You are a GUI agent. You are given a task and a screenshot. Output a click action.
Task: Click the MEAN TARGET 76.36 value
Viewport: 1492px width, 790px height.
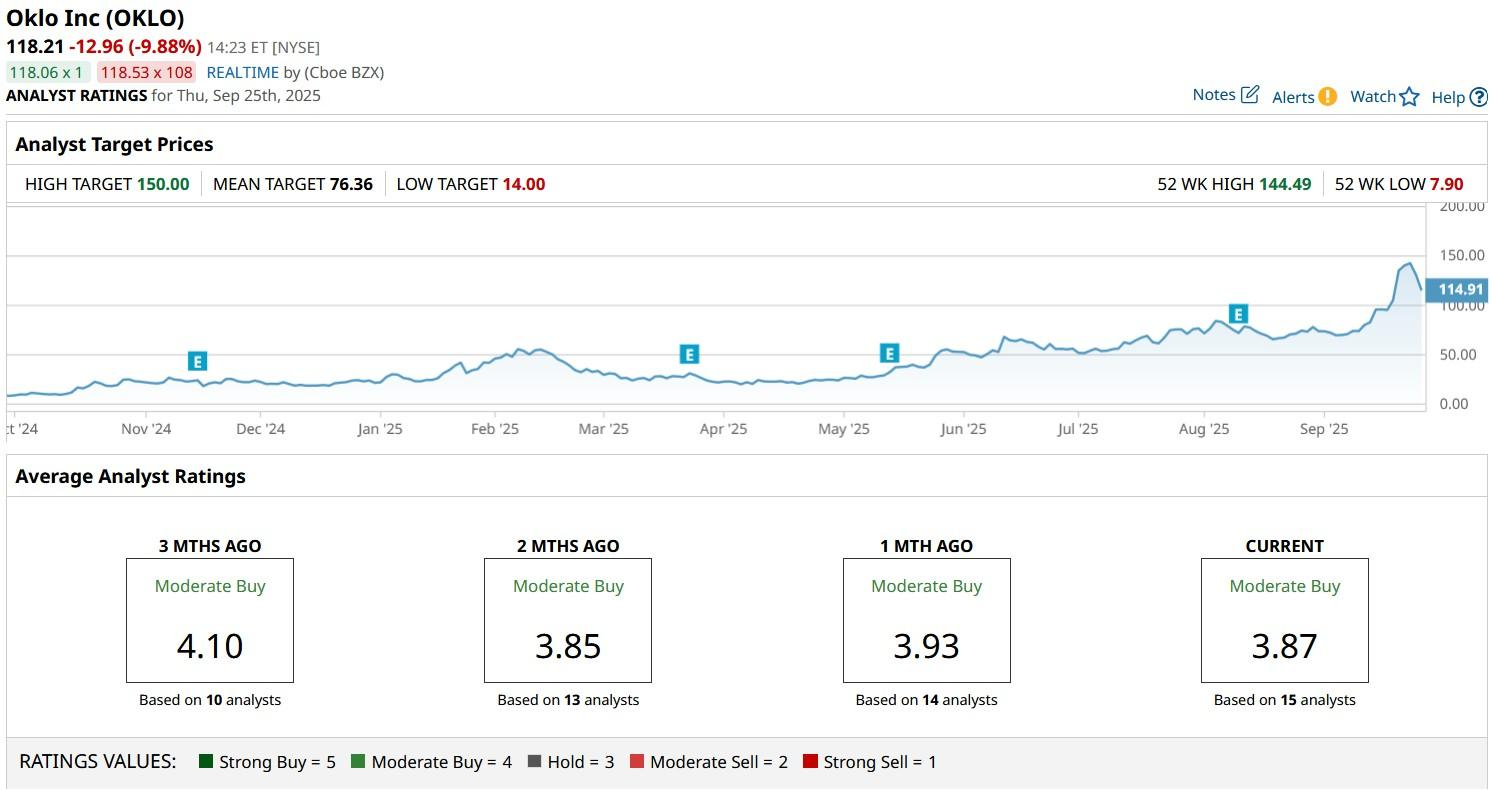[351, 184]
